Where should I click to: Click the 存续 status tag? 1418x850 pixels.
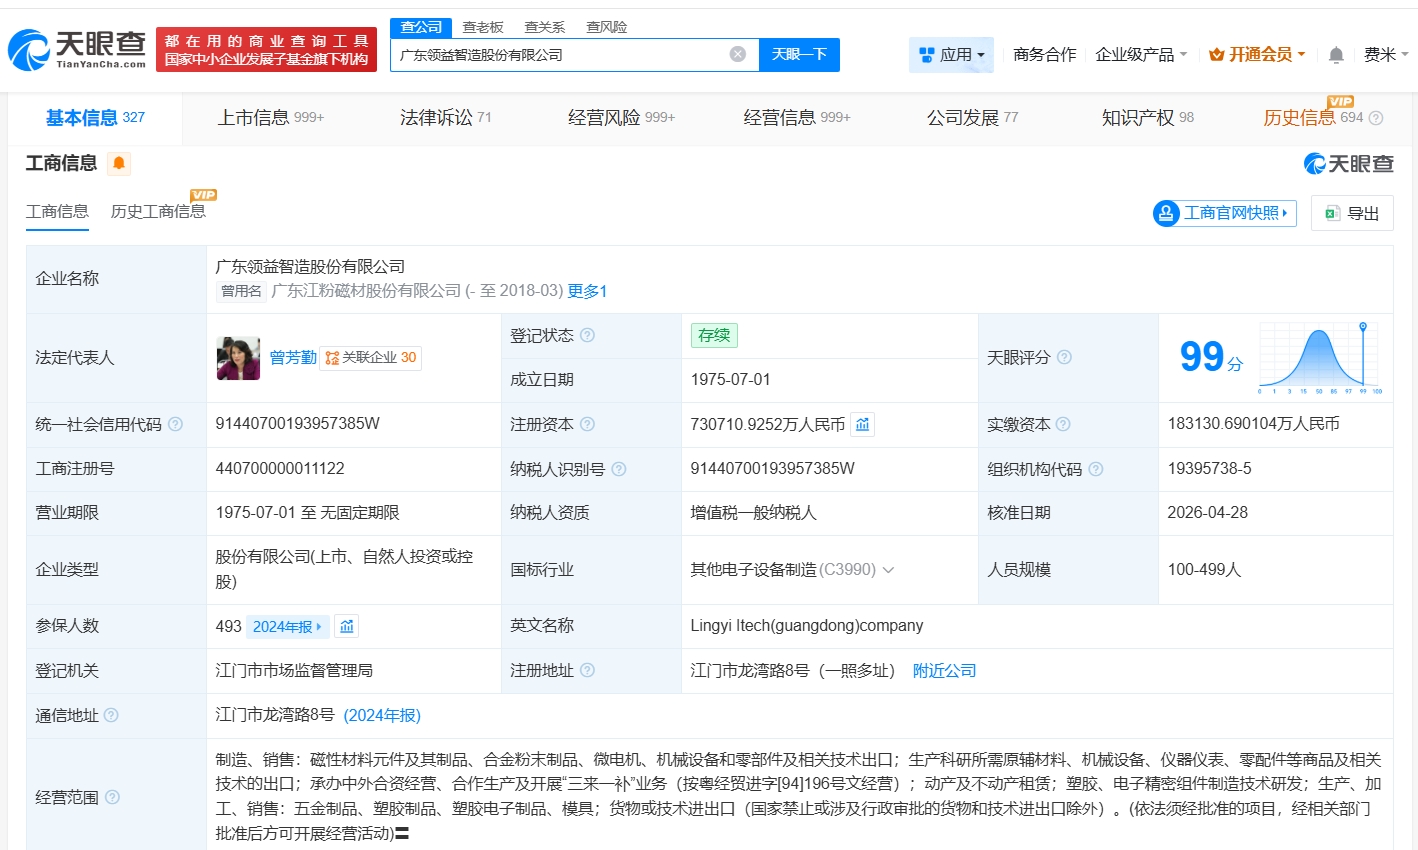point(714,335)
